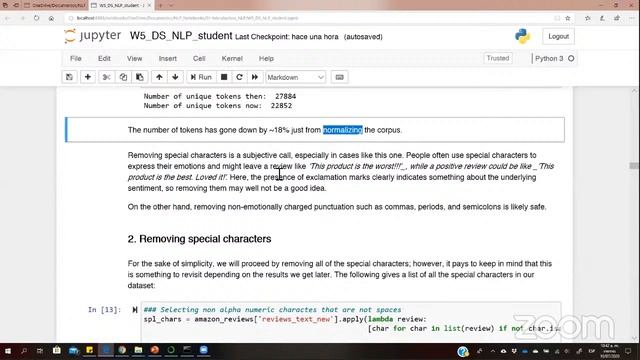
Task: Open the View menu
Action: (134, 58)
